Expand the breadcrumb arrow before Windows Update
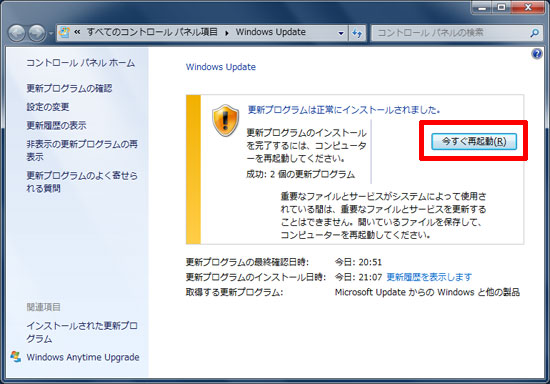 [x=227, y=33]
